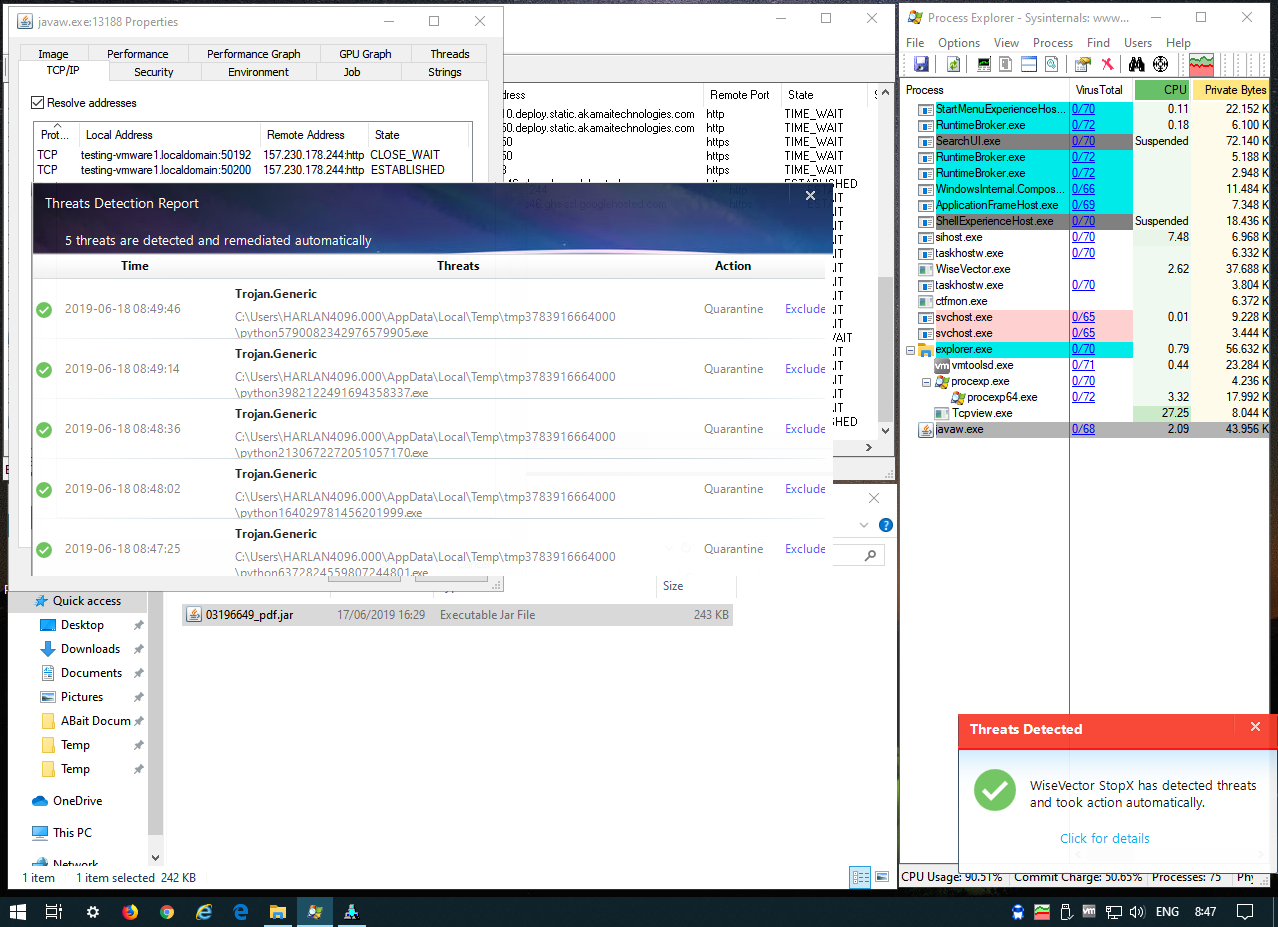Viewport: 1278px width, 927px height.
Task: Click the search magnifier icon in File Explorer
Action: [872, 556]
